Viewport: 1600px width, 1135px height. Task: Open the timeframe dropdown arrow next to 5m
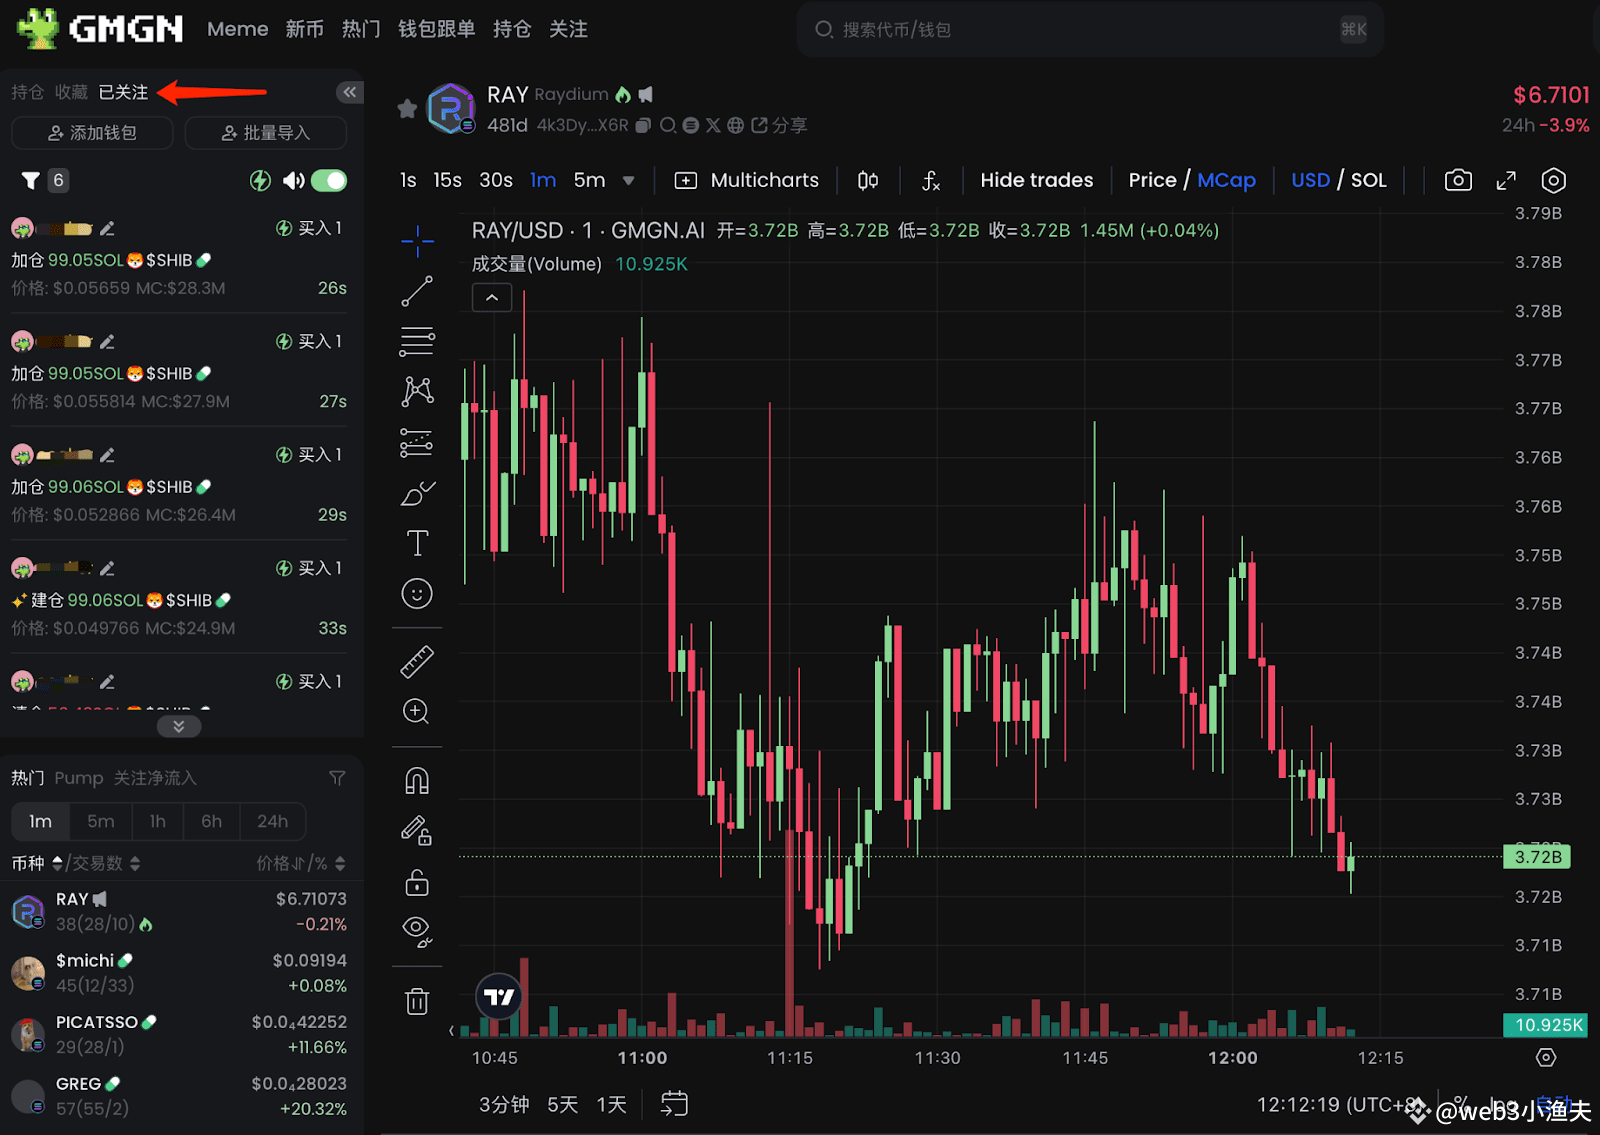(x=628, y=180)
